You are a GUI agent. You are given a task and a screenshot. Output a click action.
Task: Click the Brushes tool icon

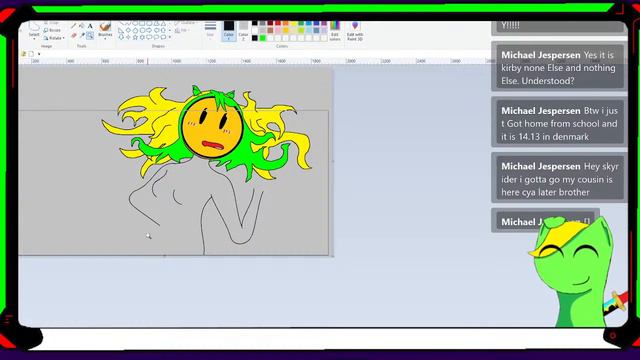[105, 26]
